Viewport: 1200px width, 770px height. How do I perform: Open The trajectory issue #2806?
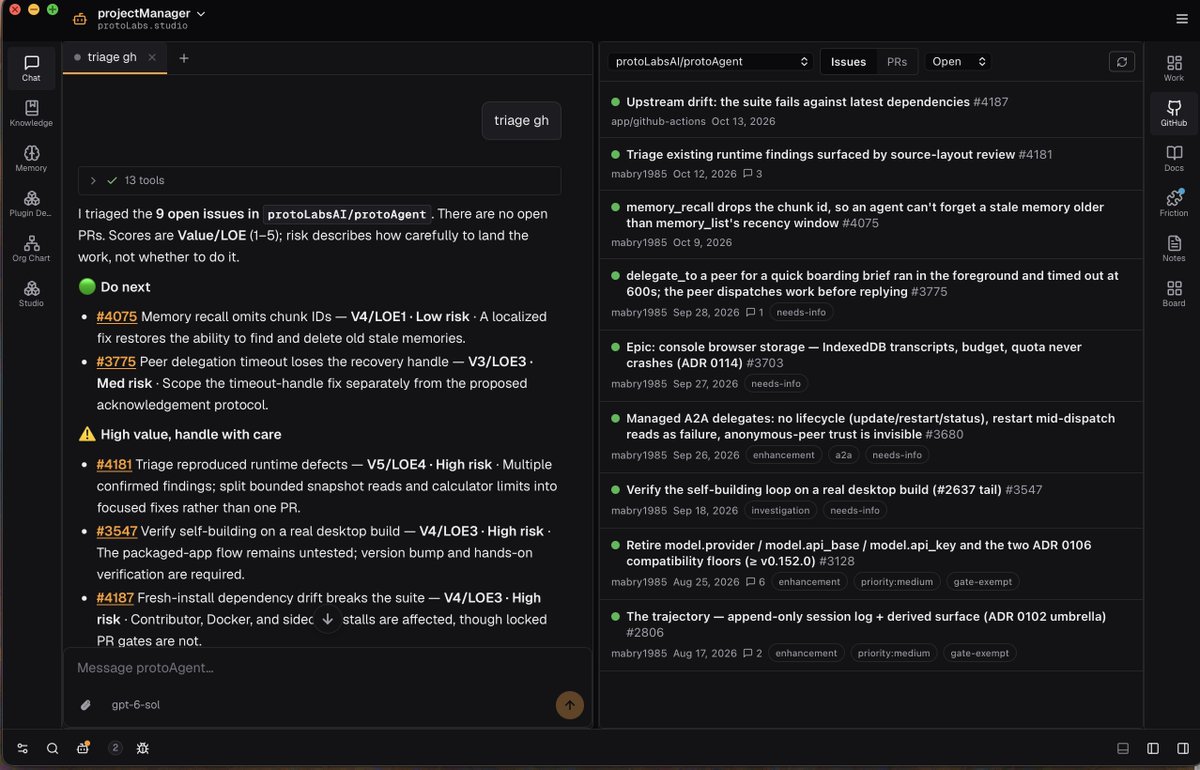pyautogui.click(x=870, y=634)
